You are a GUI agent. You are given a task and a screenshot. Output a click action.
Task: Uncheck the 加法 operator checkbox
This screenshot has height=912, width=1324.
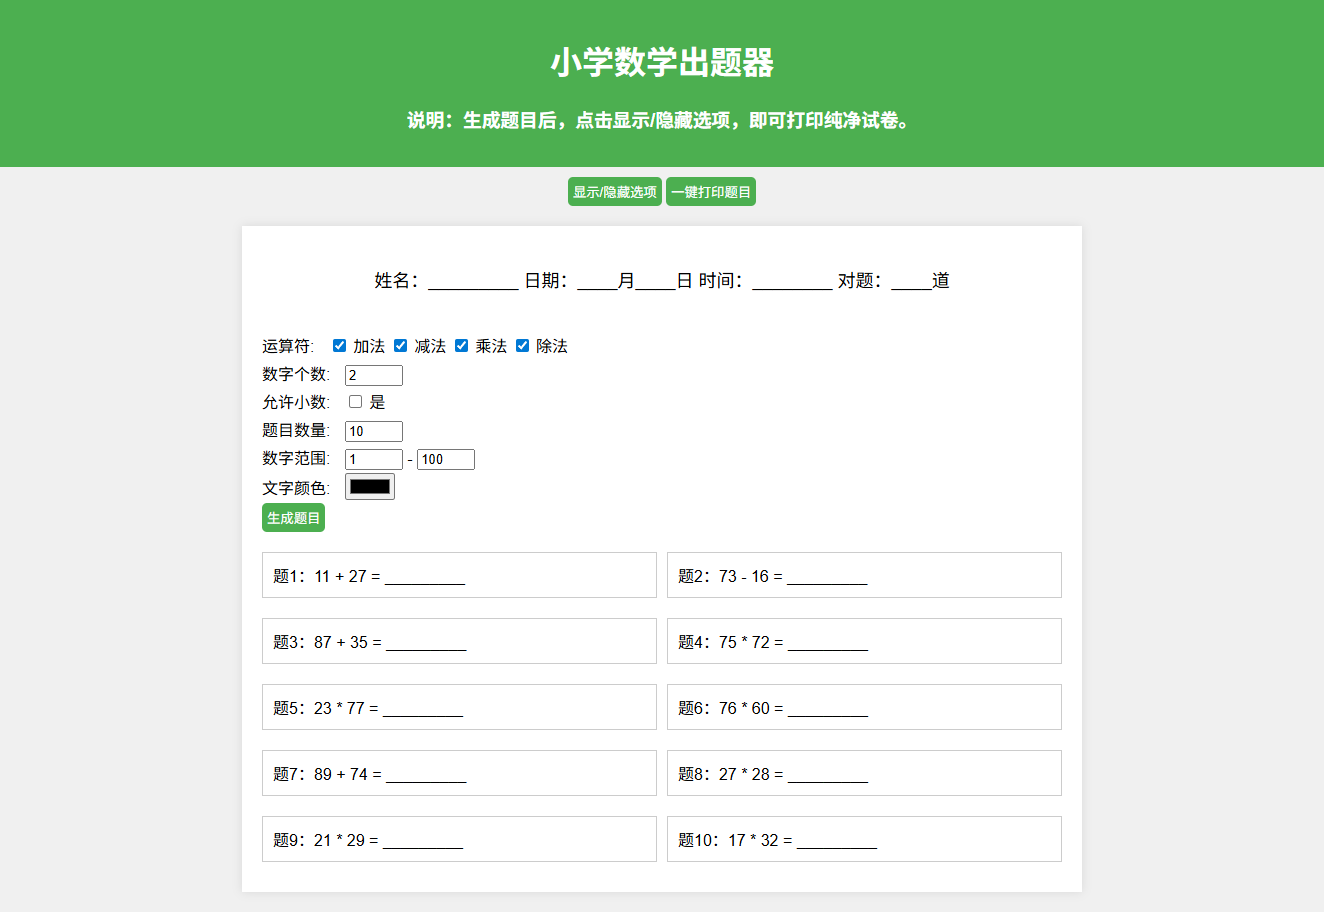tap(340, 345)
